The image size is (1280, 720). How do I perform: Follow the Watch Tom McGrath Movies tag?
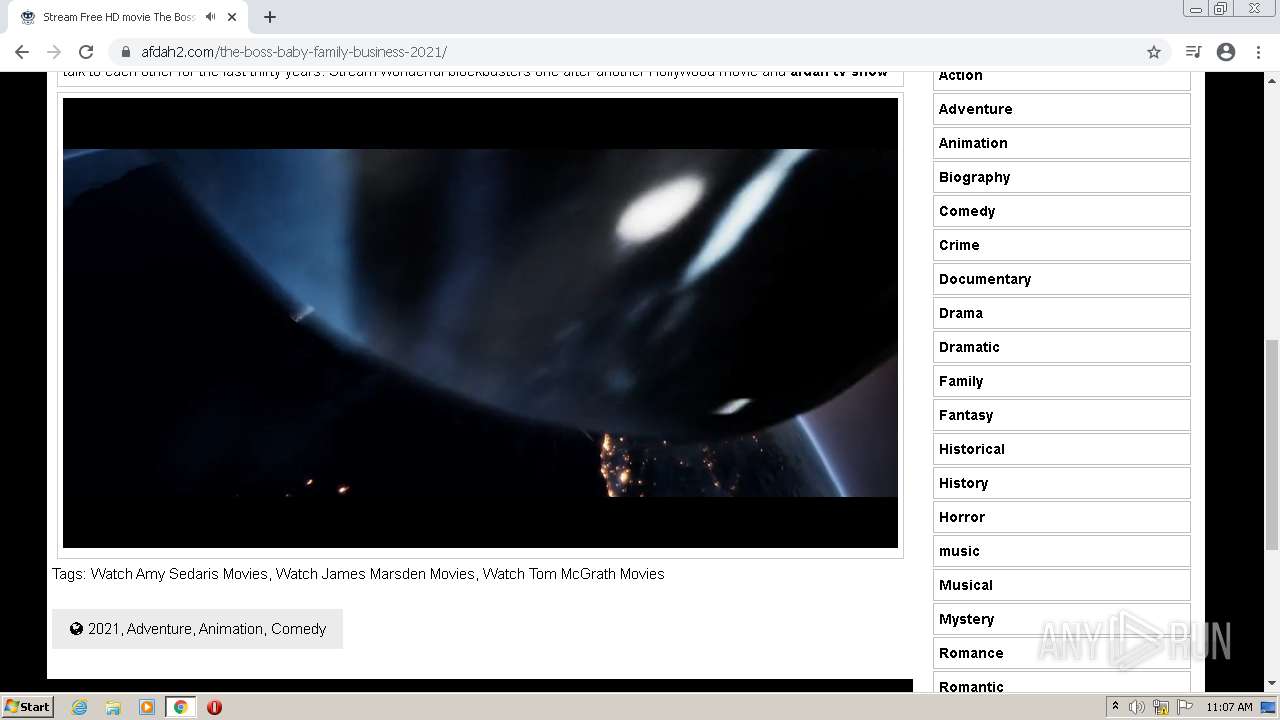[573, 574]
